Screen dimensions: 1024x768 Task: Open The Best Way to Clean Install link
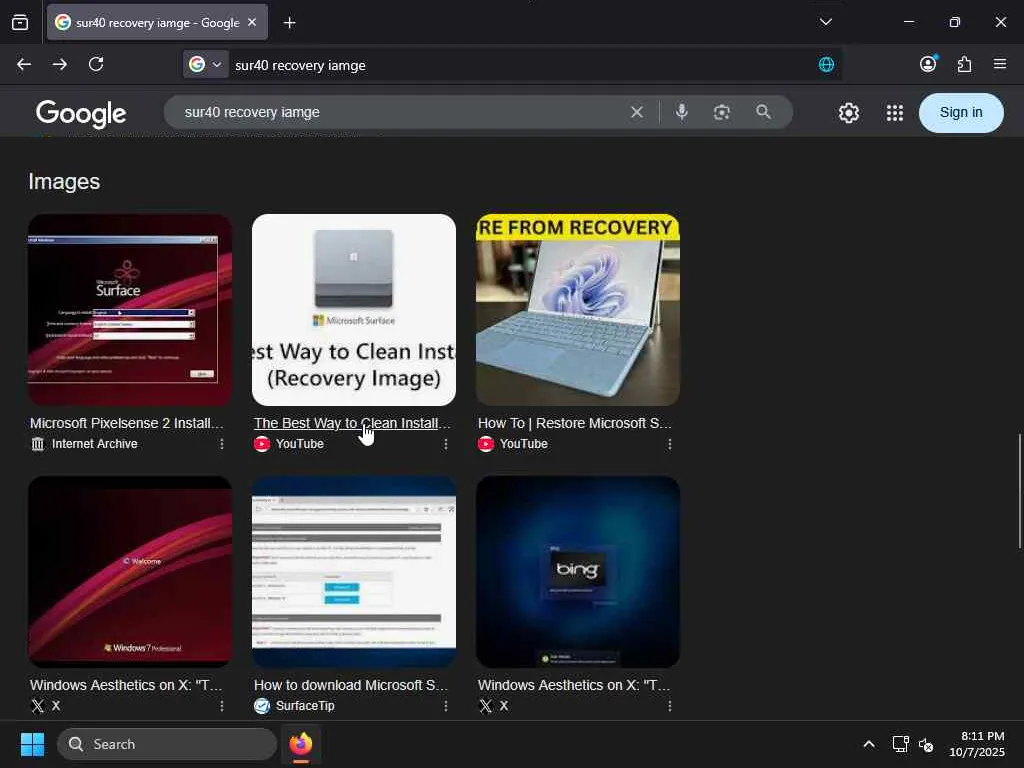(x=352, y=423)
